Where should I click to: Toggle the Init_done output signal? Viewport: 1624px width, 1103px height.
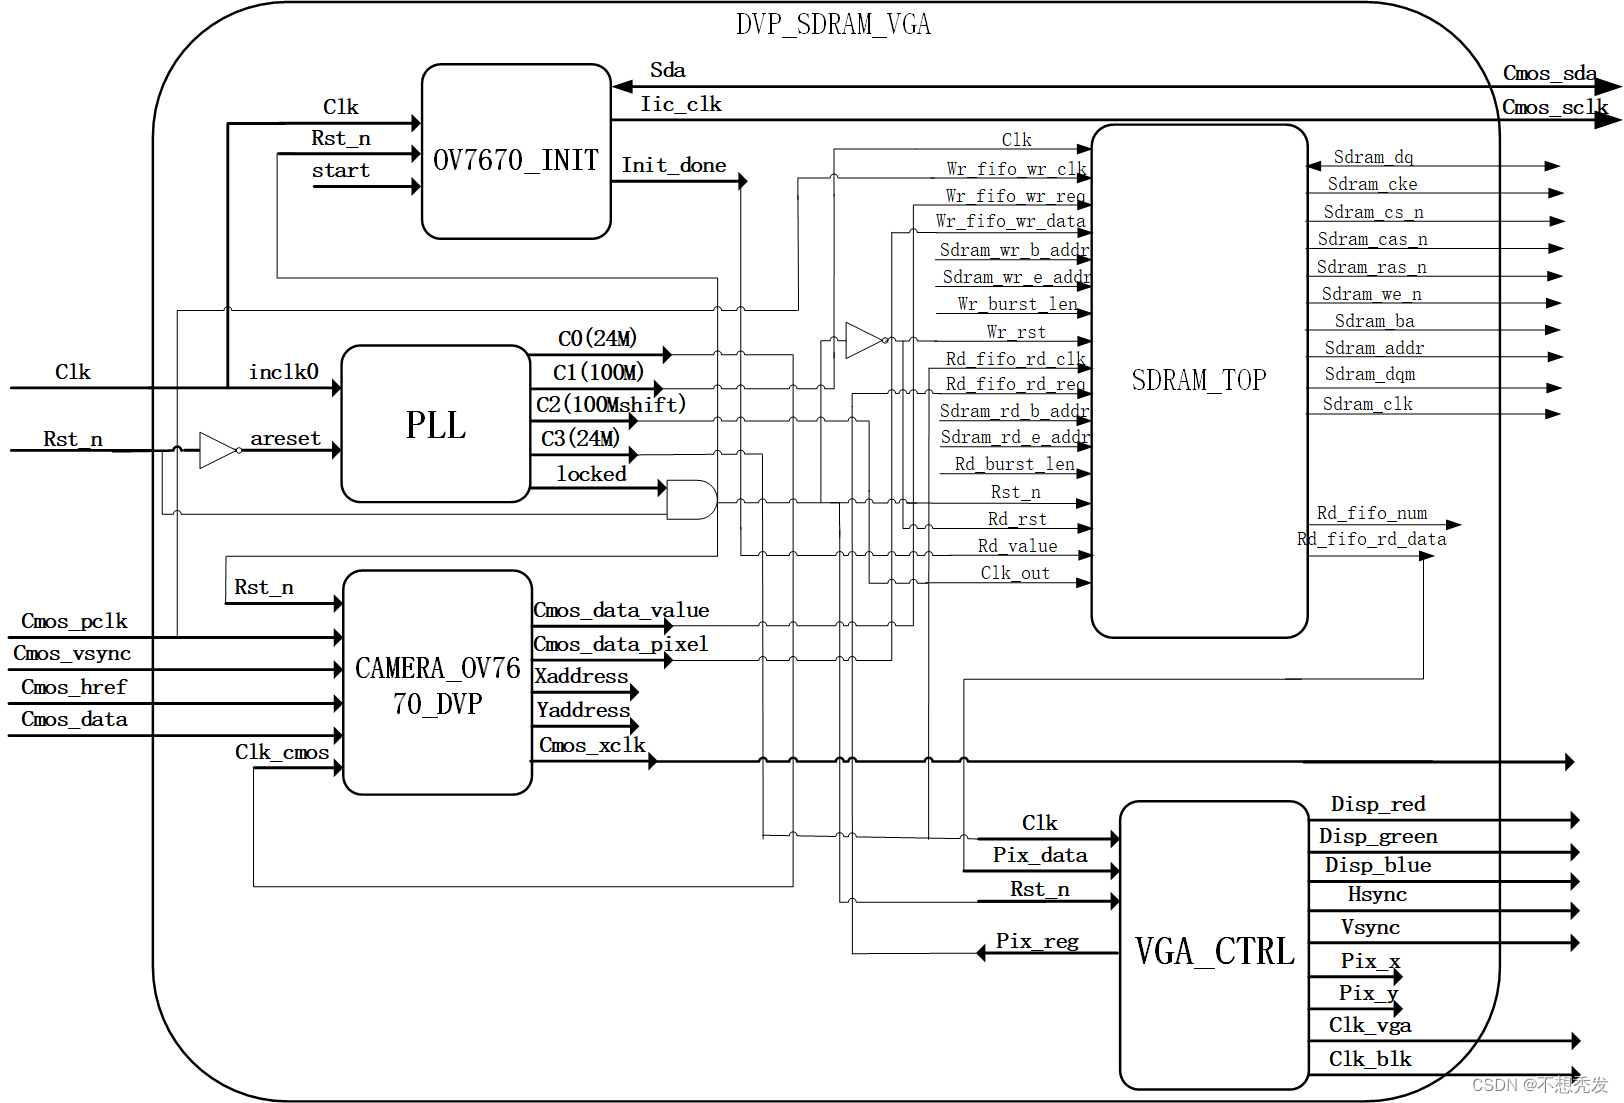pyautogui.click(x=673, y=165)
